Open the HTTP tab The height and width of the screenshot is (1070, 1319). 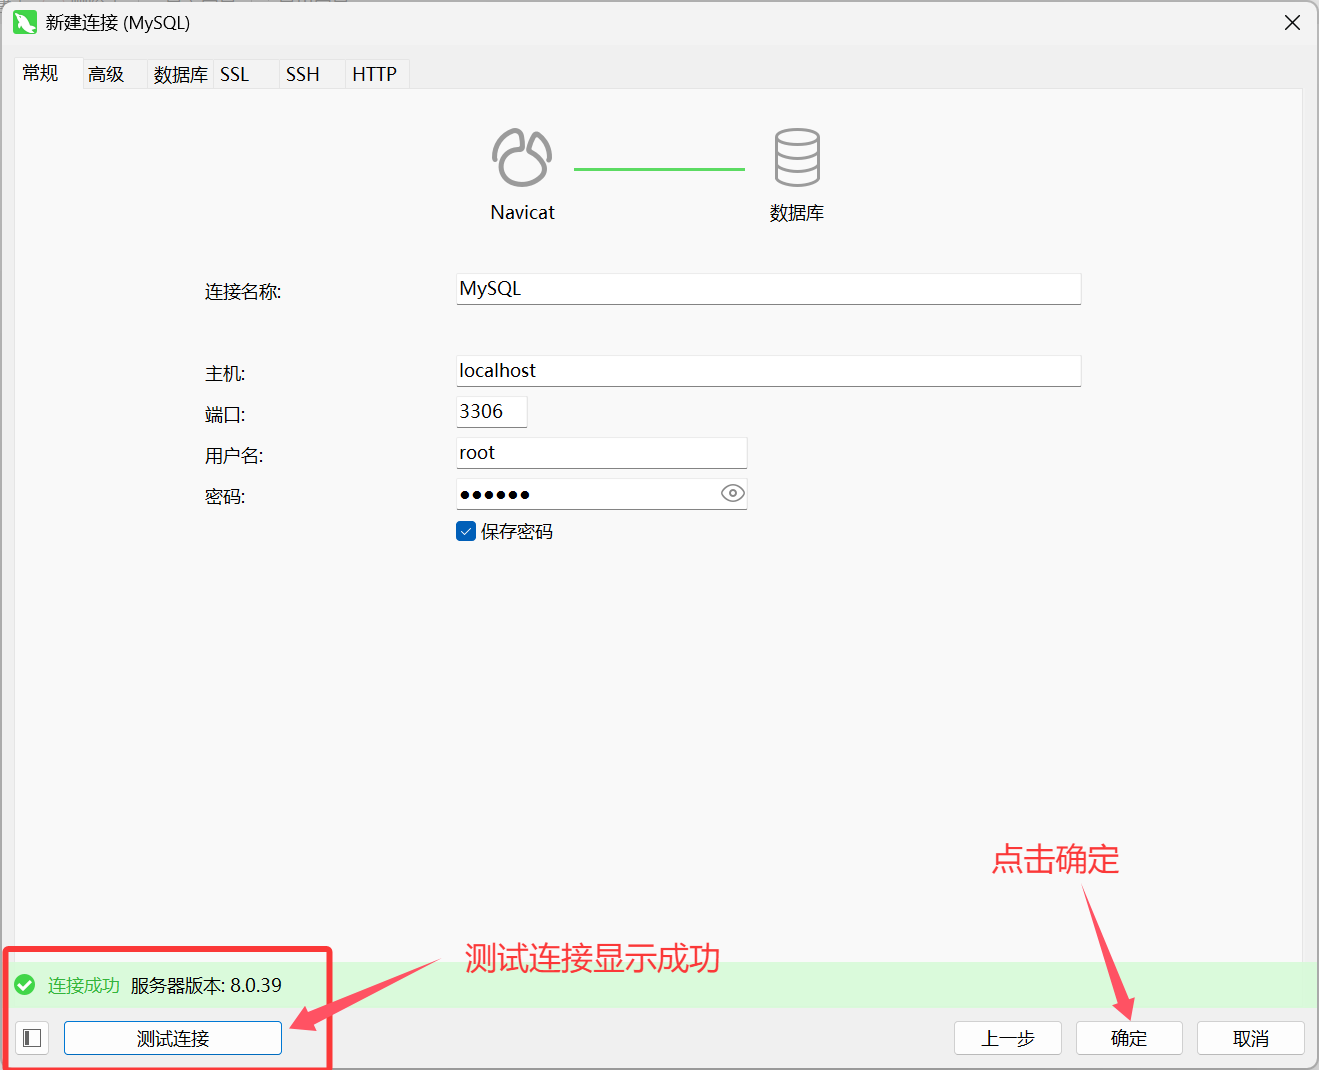375,74
